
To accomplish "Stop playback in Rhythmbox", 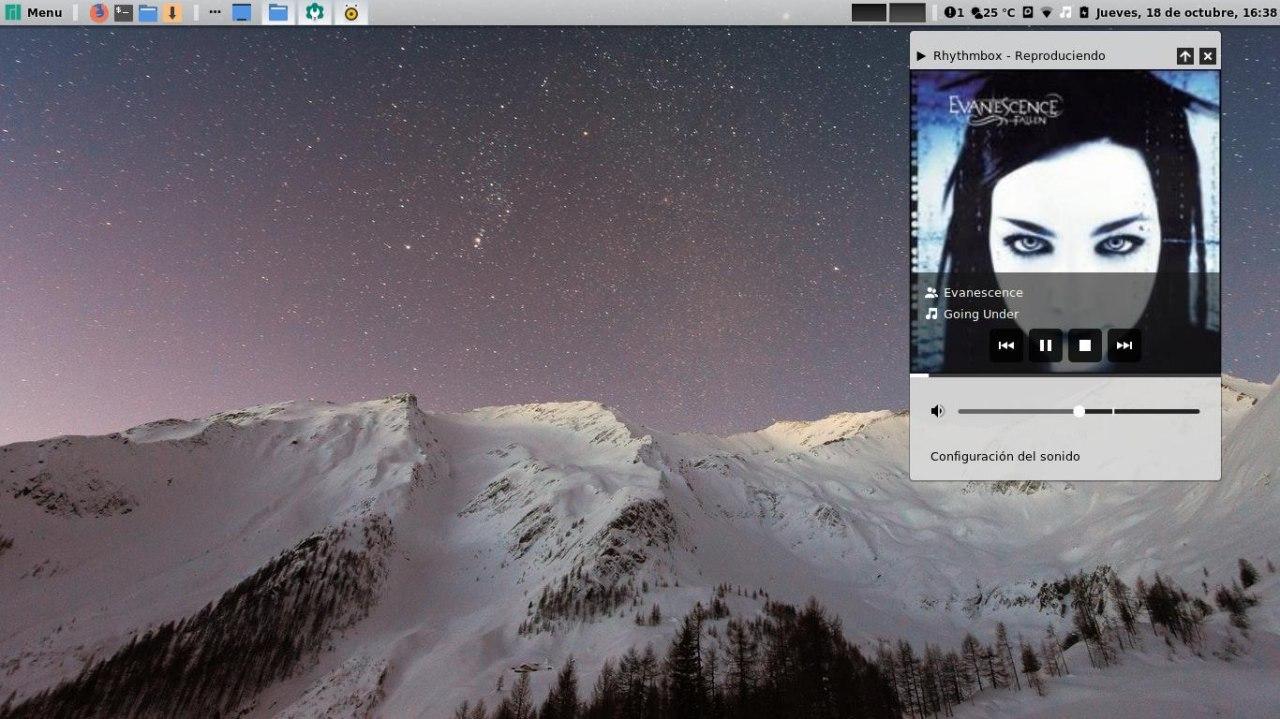I will coord(1084,346).
